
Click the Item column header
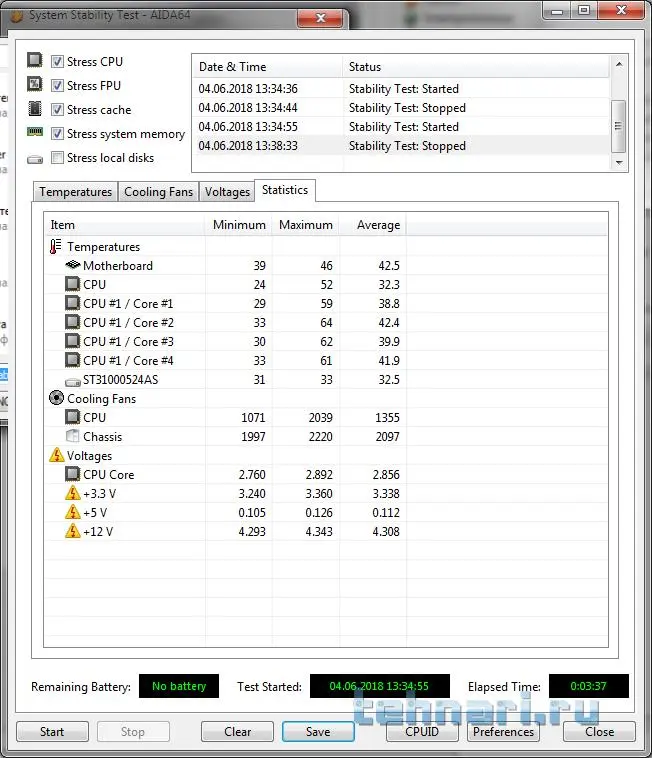(x=125, y=225)
